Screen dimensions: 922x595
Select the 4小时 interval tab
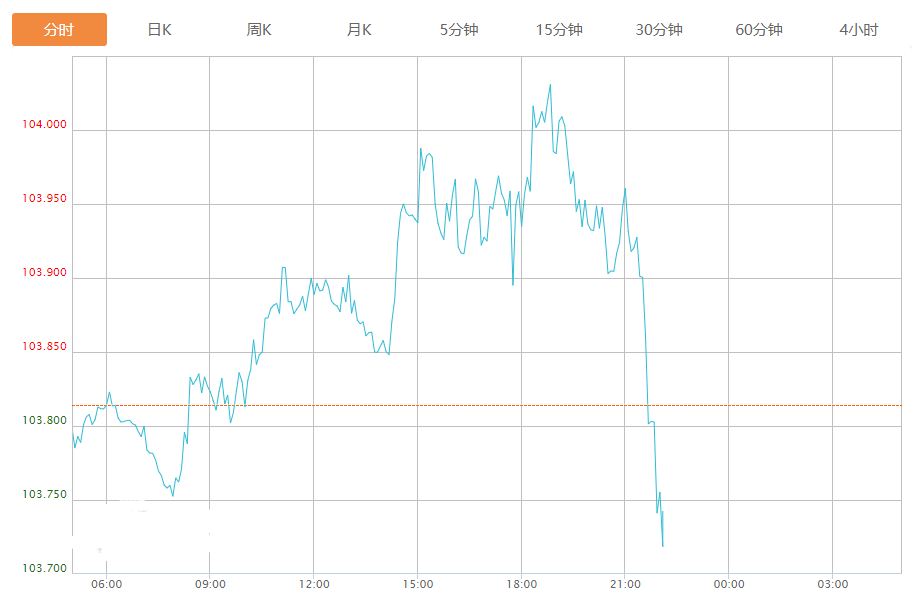click(x=859, y=30)
